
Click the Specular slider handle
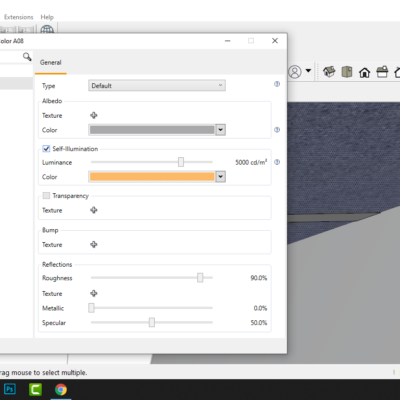click(x=152, y=322)
